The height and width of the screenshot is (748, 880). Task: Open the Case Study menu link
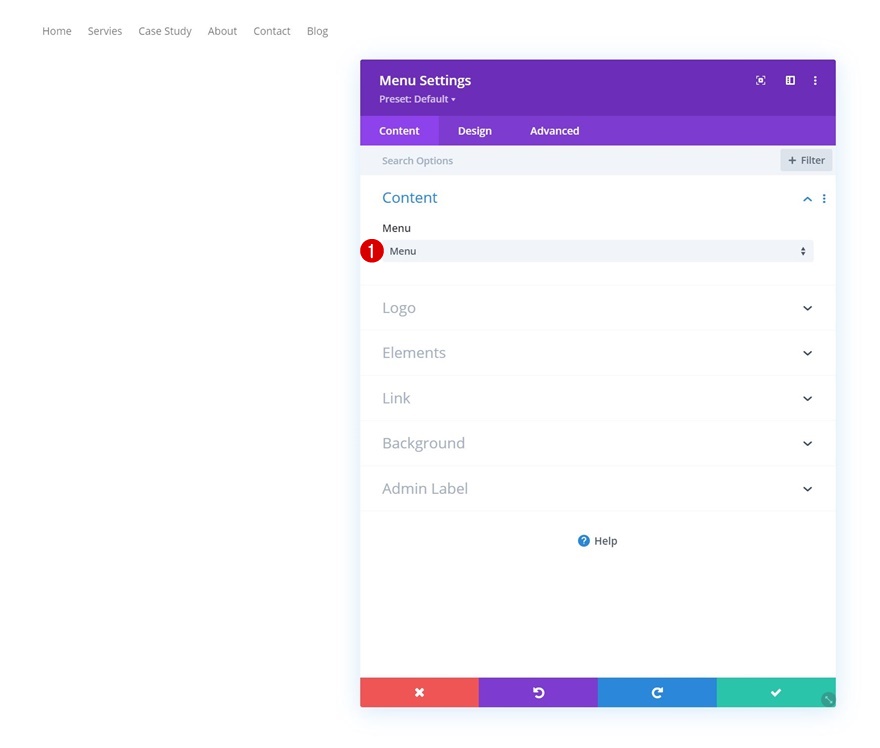pos(165,31)
